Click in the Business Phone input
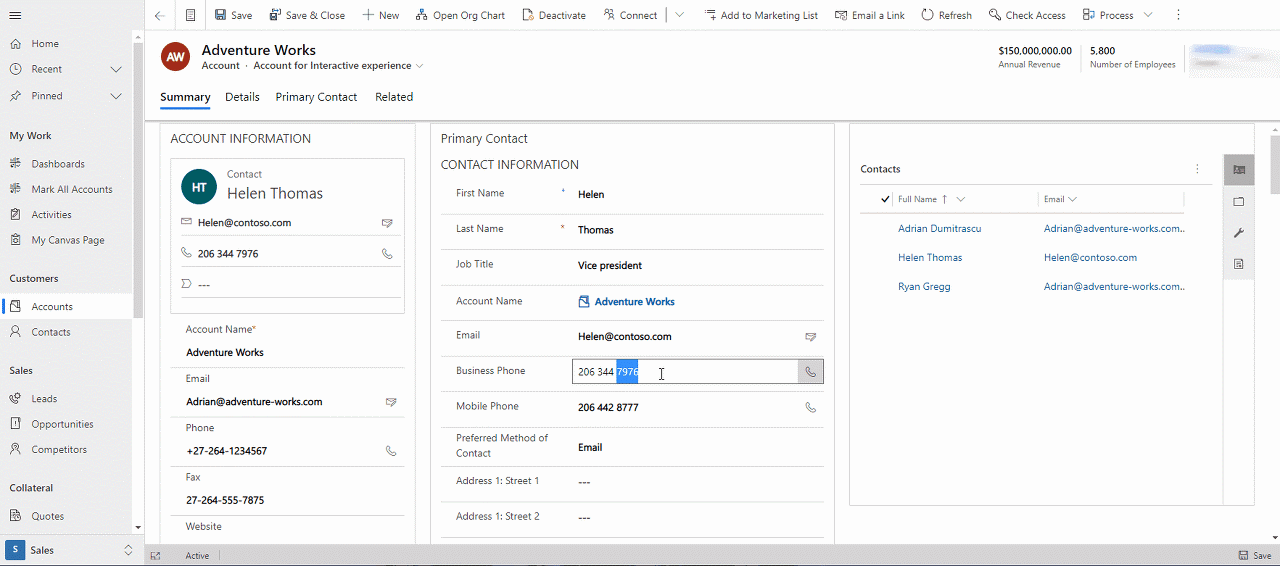Screen dimensions: 1280x566 coord(685,372)
